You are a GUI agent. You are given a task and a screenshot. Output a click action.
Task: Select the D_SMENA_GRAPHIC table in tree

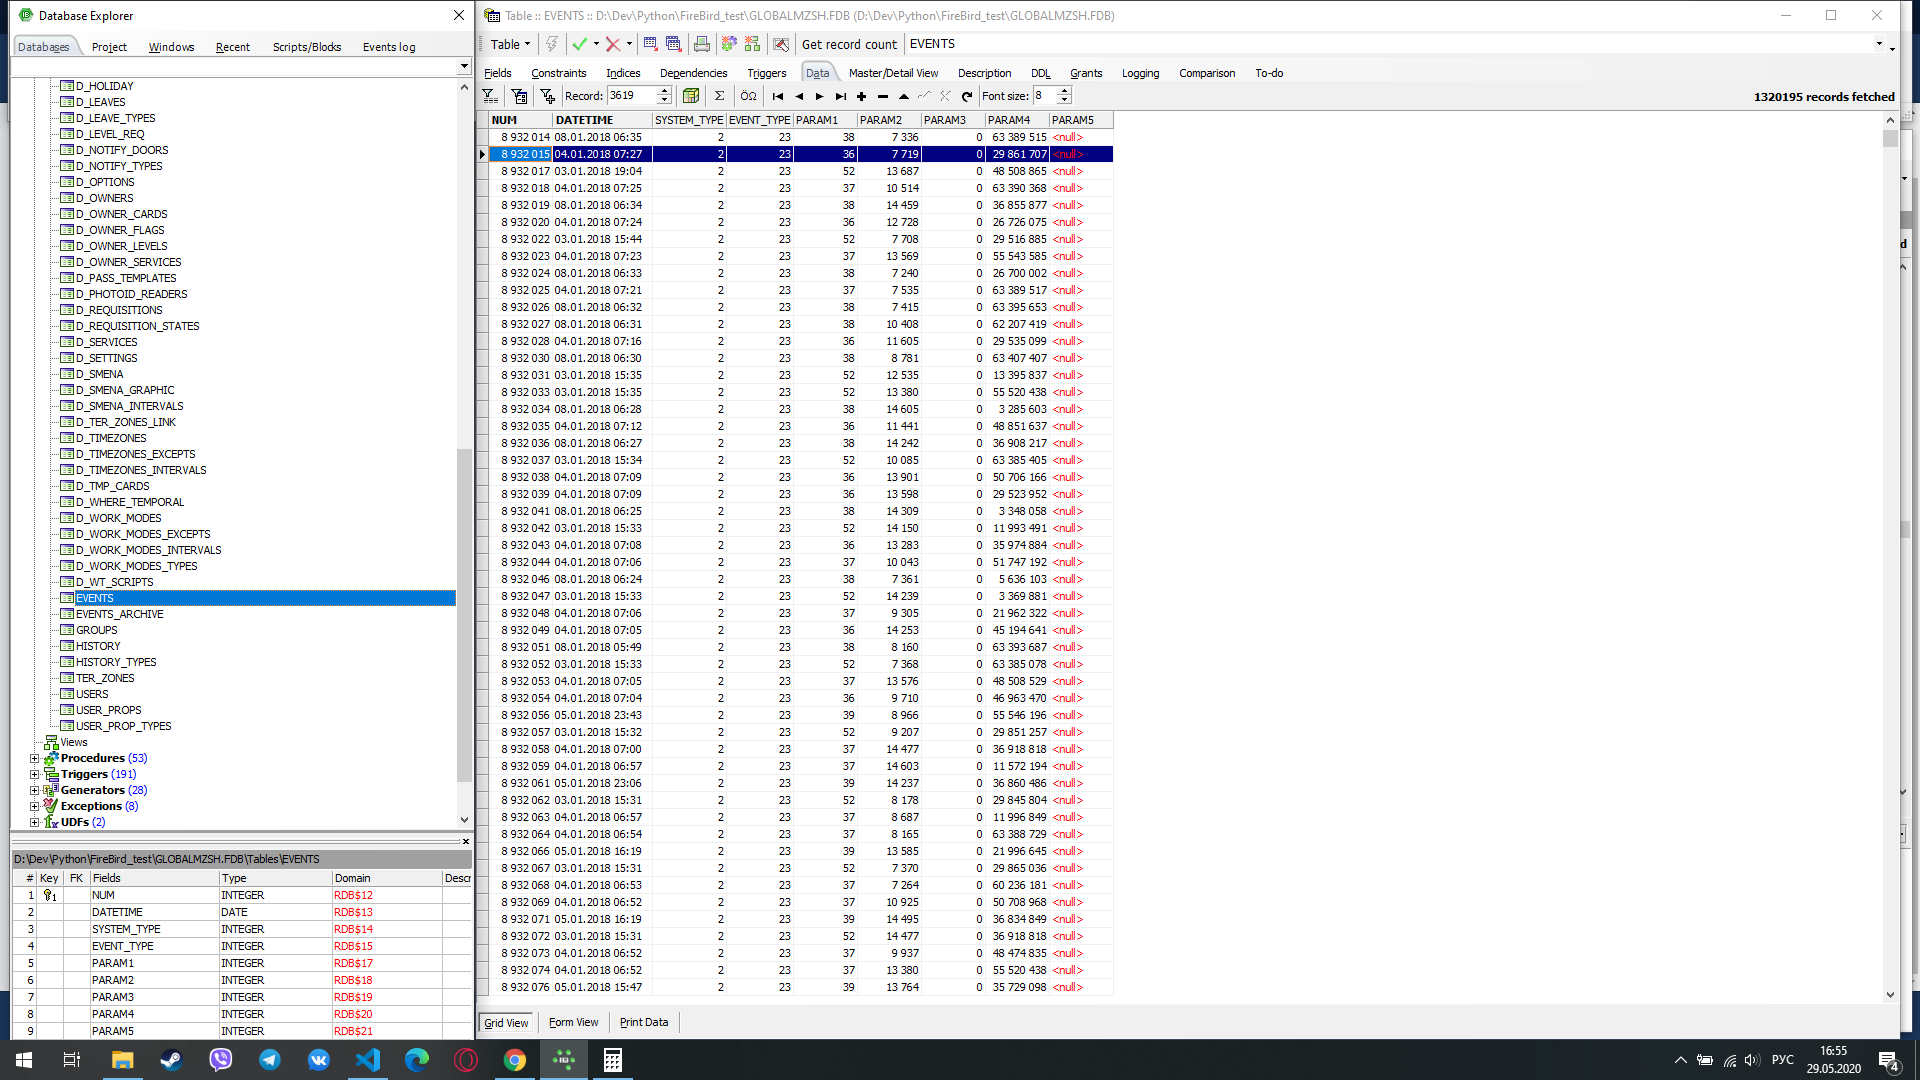pos(125,390)
